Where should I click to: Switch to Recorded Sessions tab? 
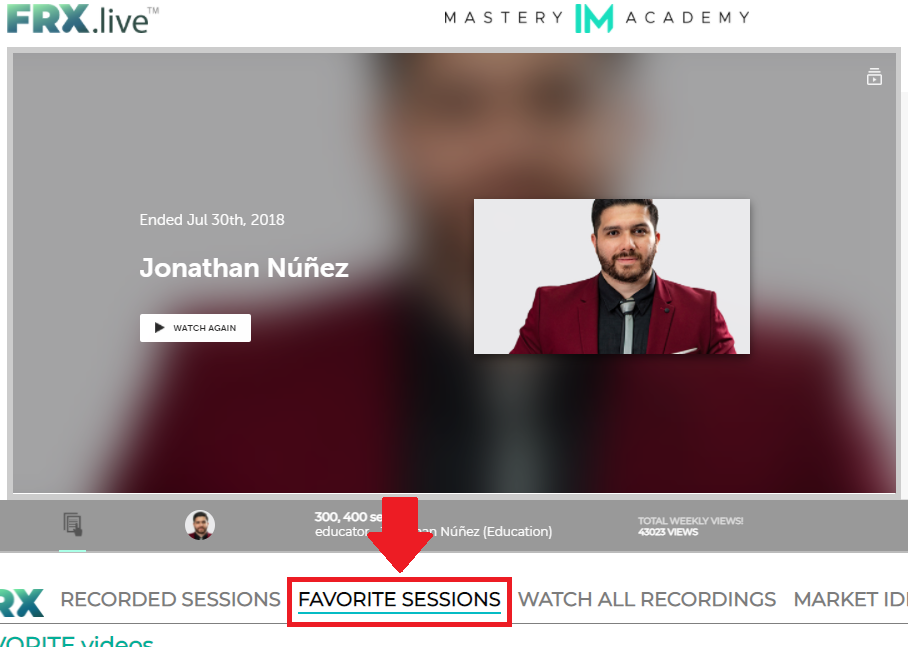point(170,600)
